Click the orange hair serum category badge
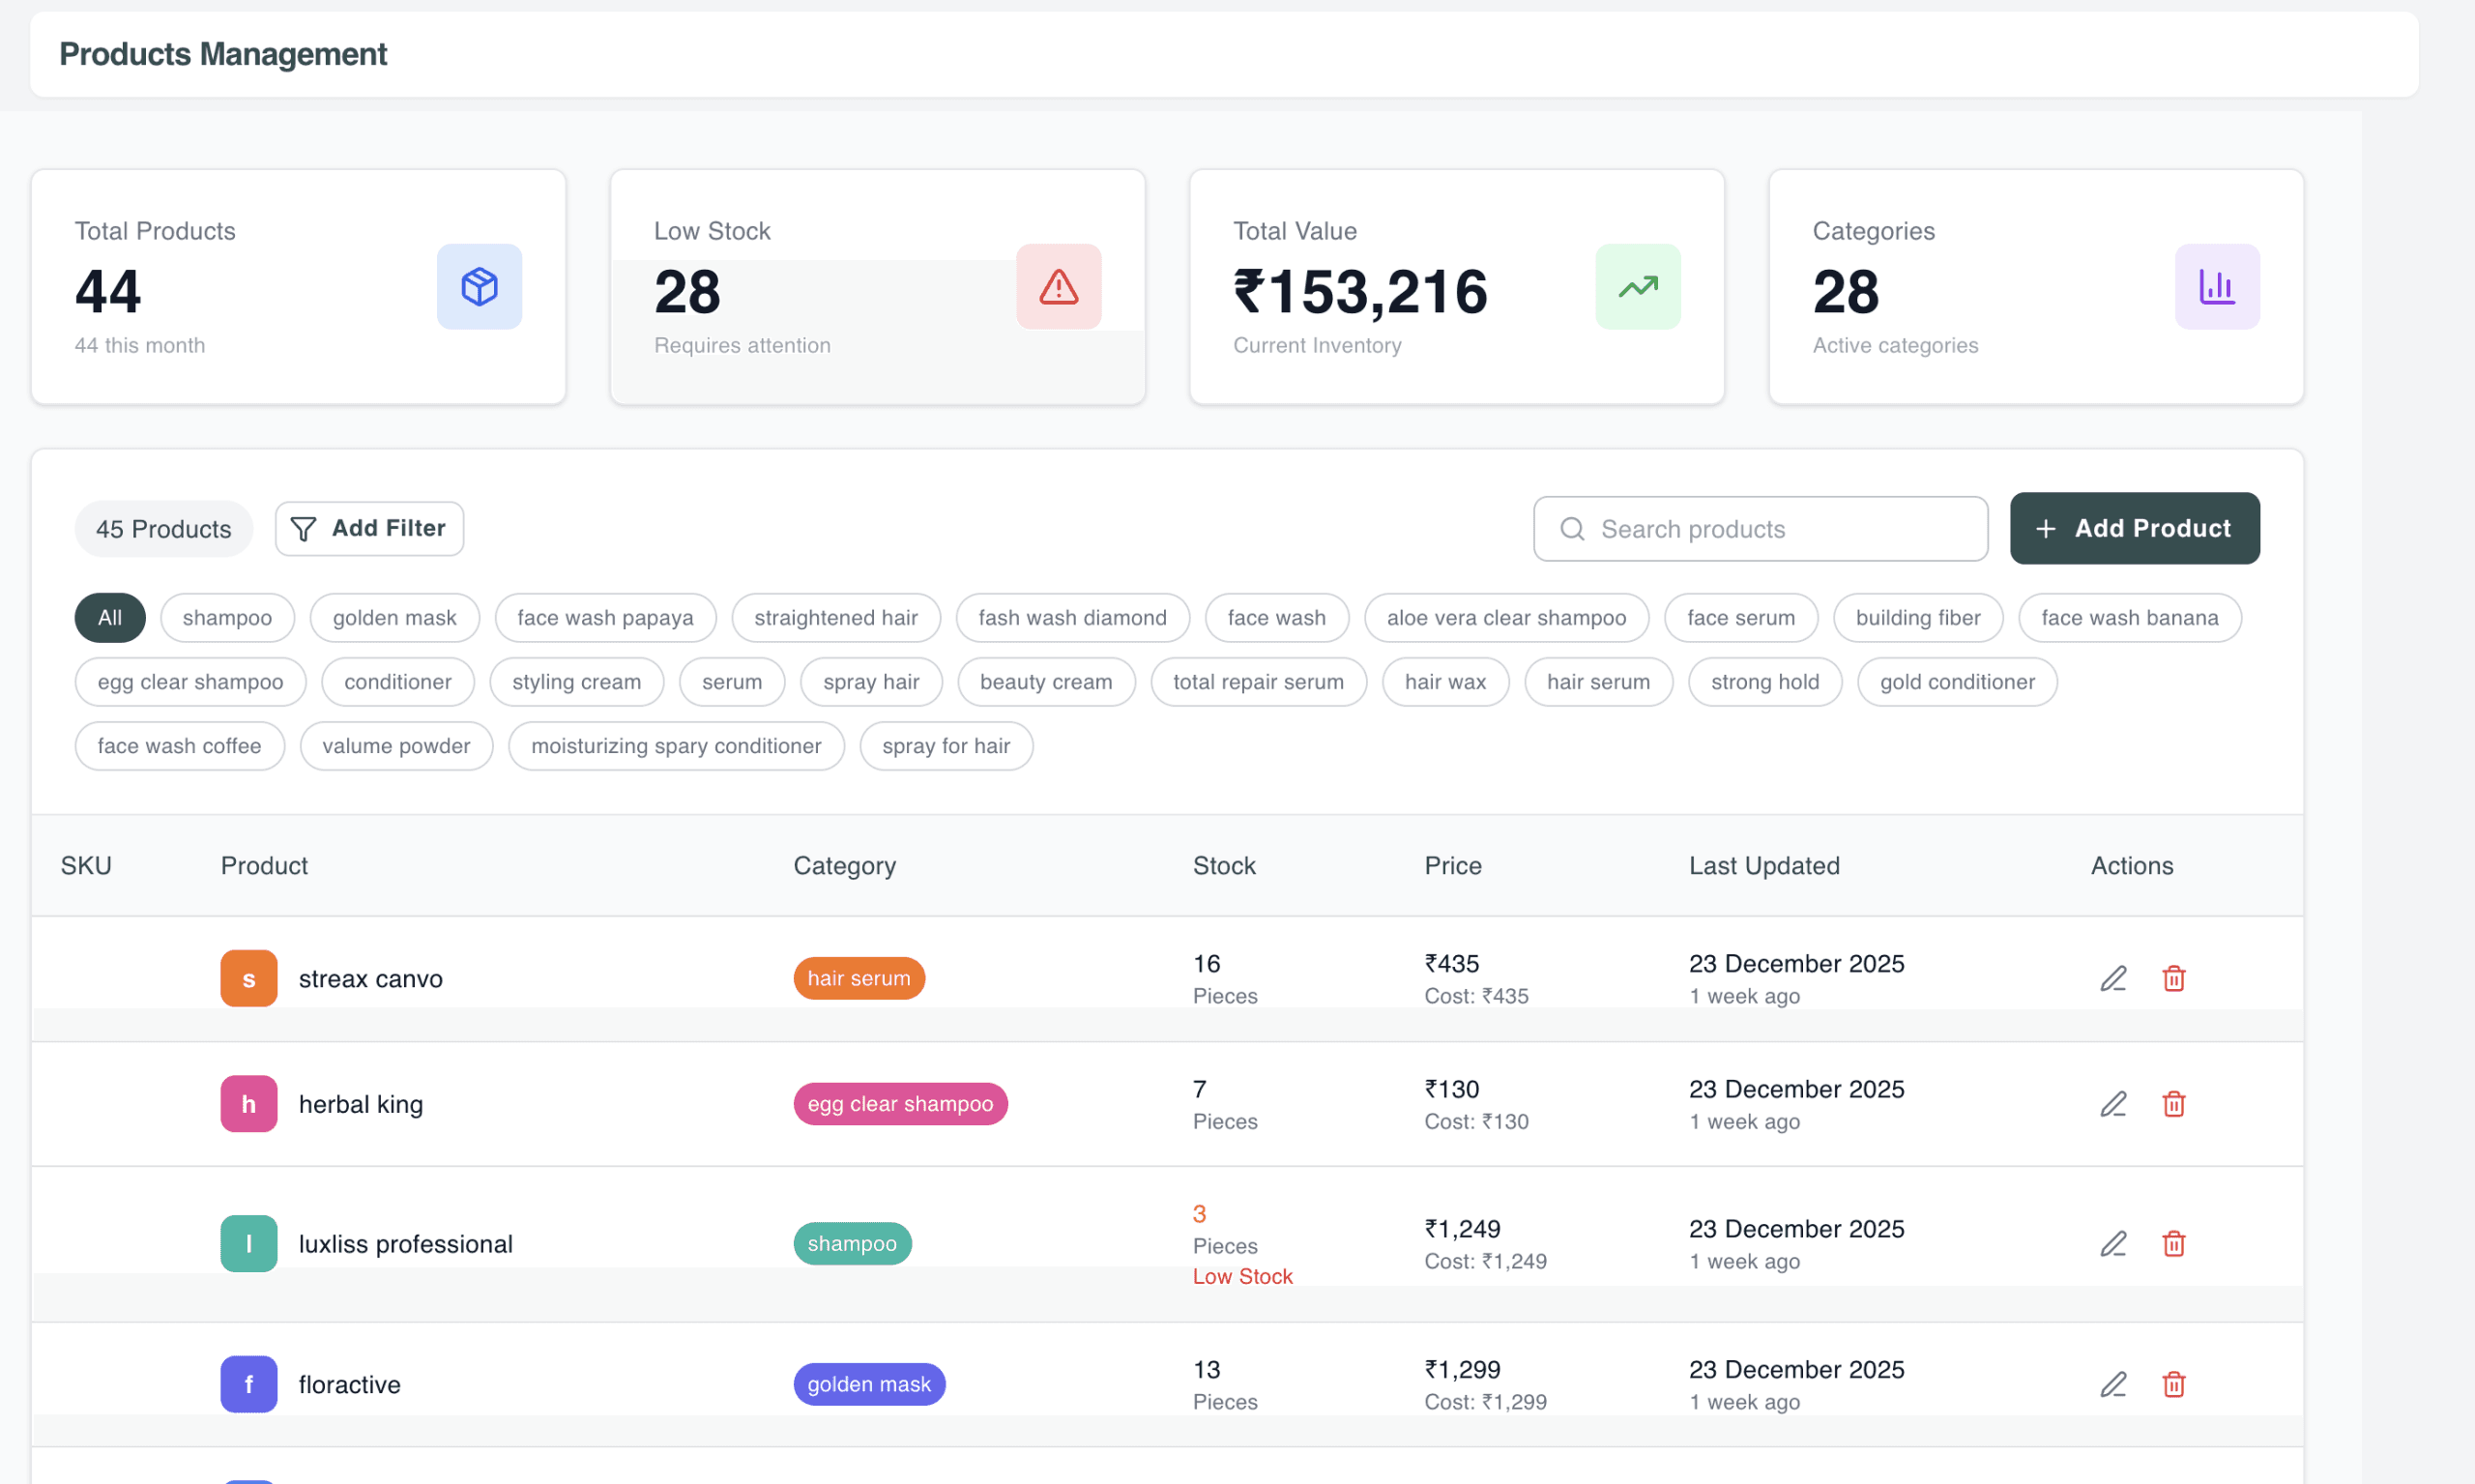This screenshot has height=1484, width=2475. (858, 978)
